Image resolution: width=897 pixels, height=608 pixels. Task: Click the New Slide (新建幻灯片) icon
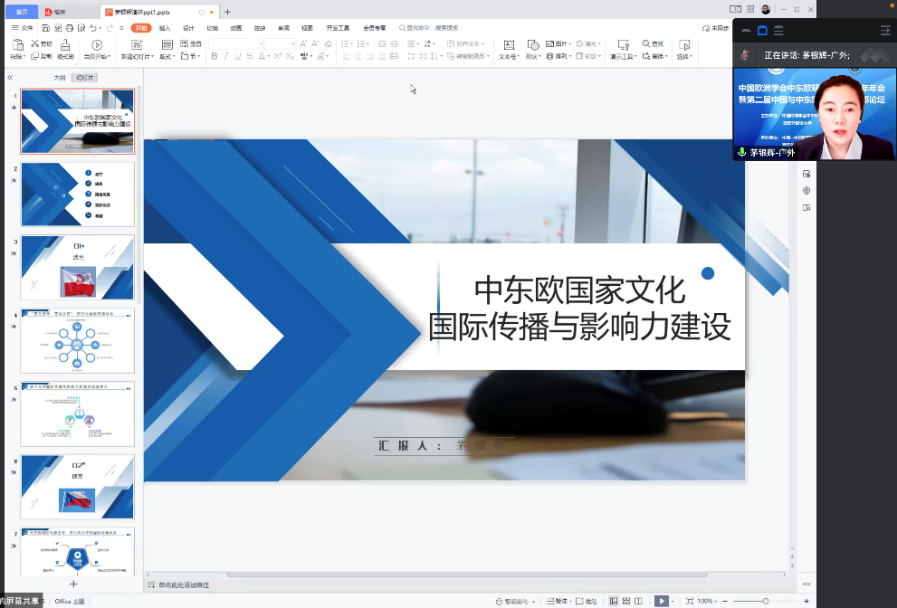pos(136,46)
